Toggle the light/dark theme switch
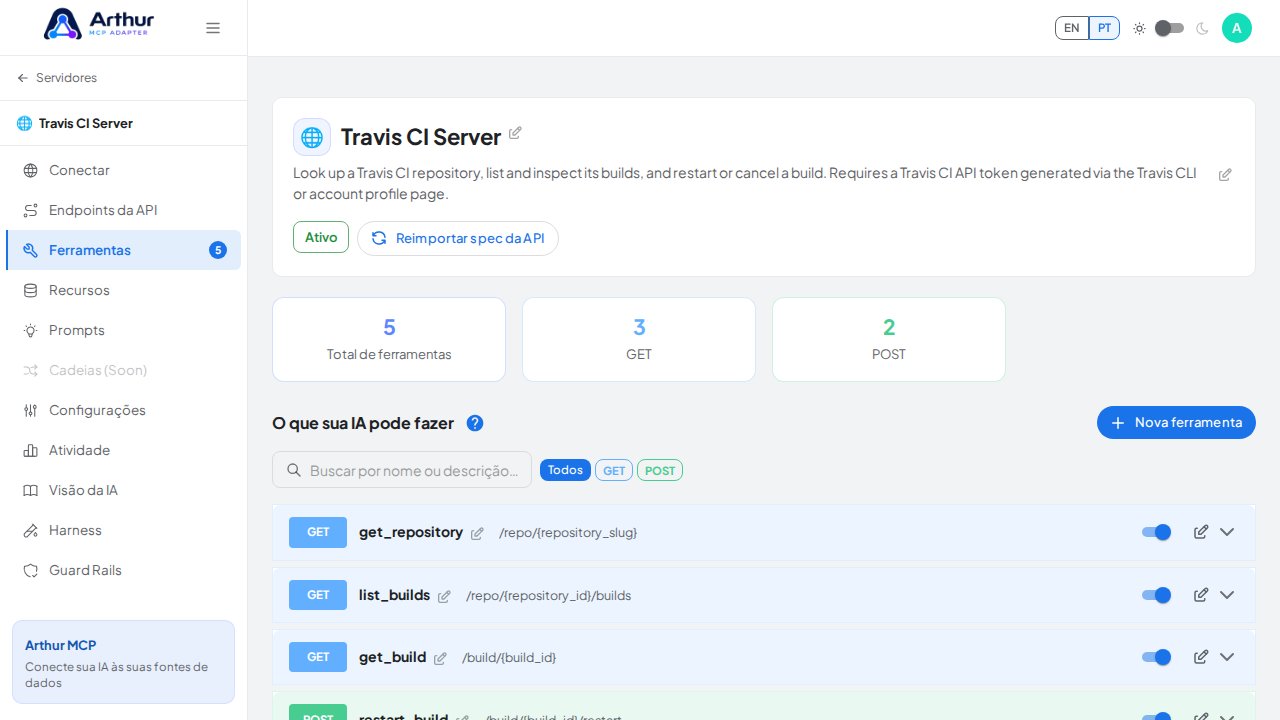This screenshot has width=1280, height=720. (x=1169, y=28)
